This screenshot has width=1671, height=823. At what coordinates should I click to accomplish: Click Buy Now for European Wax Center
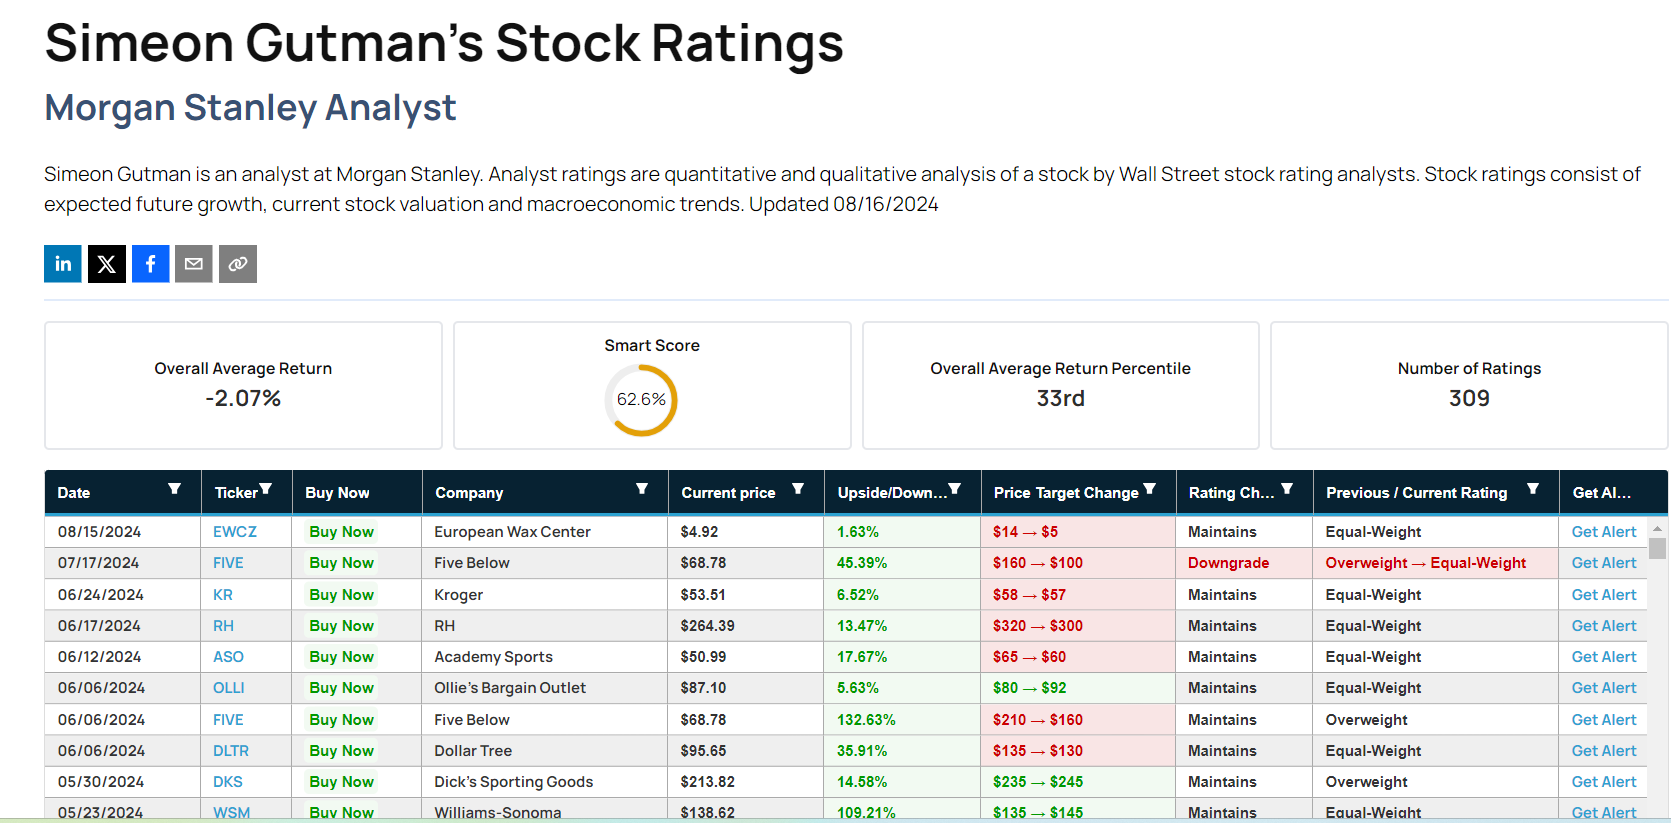point(341,532)
